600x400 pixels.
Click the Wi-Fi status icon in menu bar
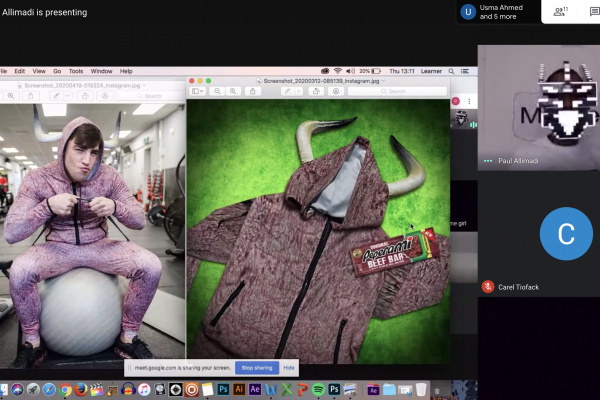click(x=338, y=71)
